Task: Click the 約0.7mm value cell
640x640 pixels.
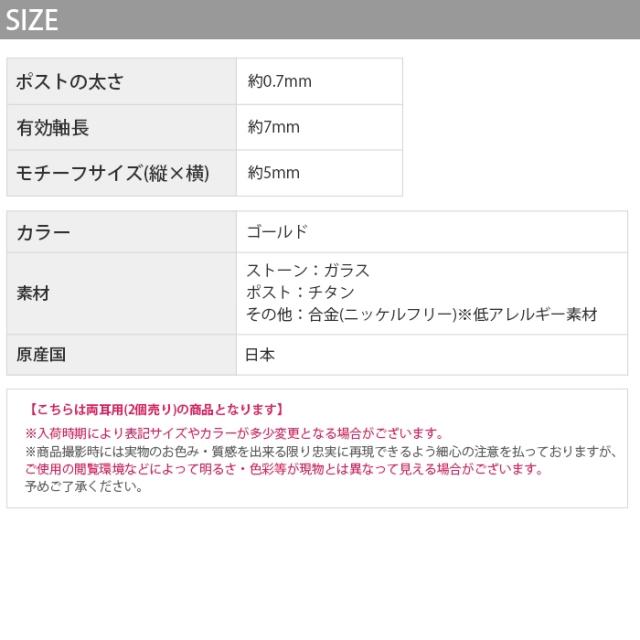Action: pyautogui.click(x=280, y=82)
